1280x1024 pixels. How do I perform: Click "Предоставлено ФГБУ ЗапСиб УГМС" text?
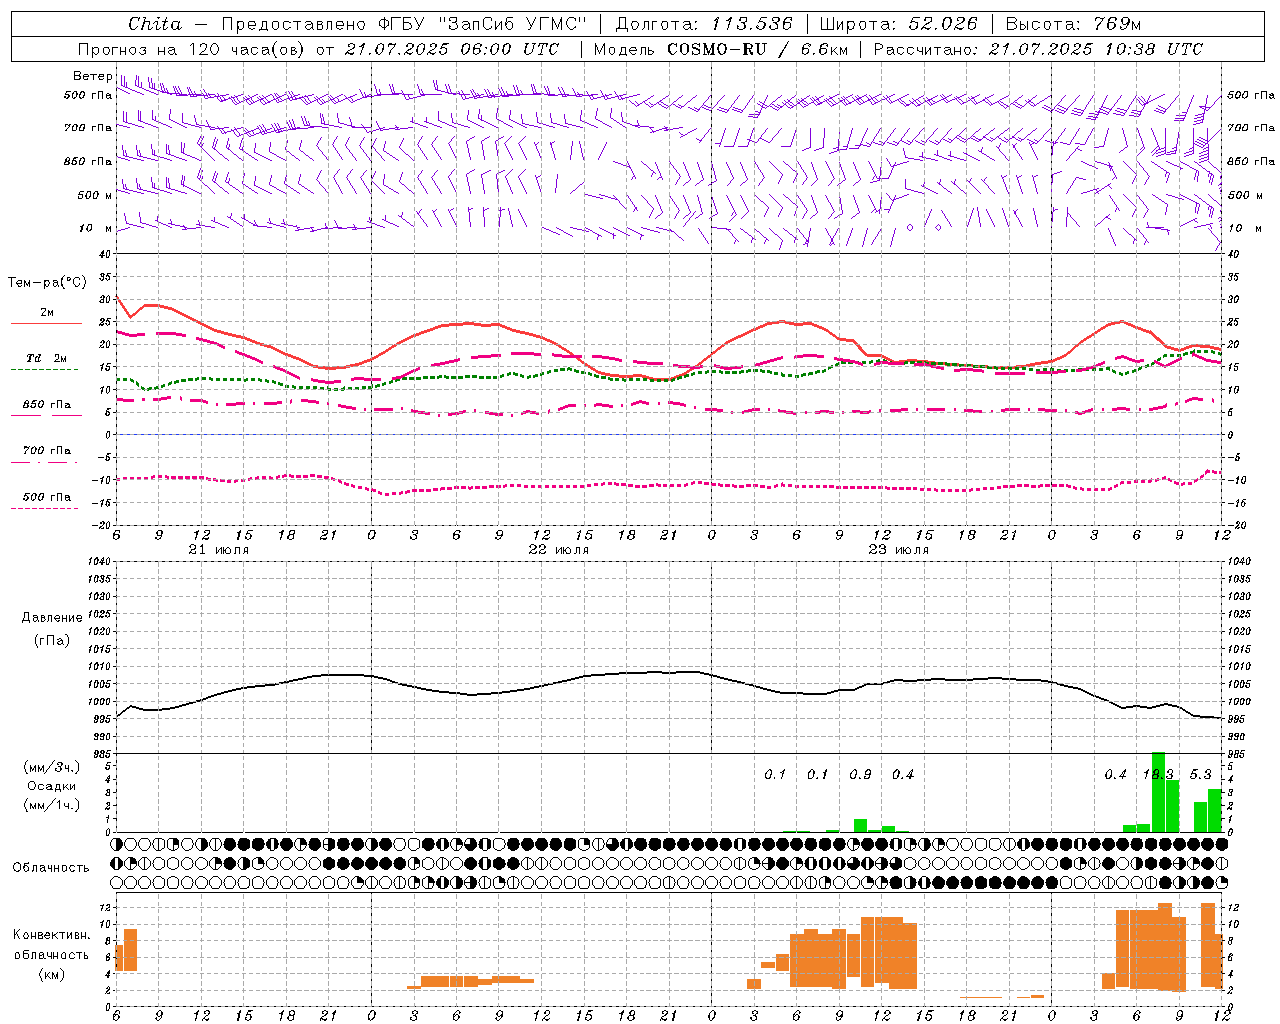coord(403,24)
